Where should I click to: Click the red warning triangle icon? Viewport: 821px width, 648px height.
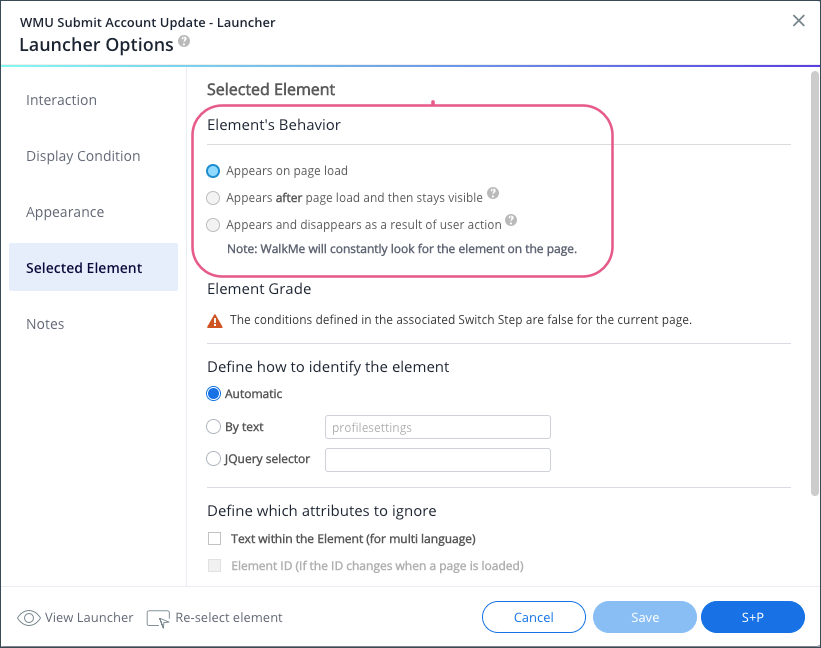215,321
